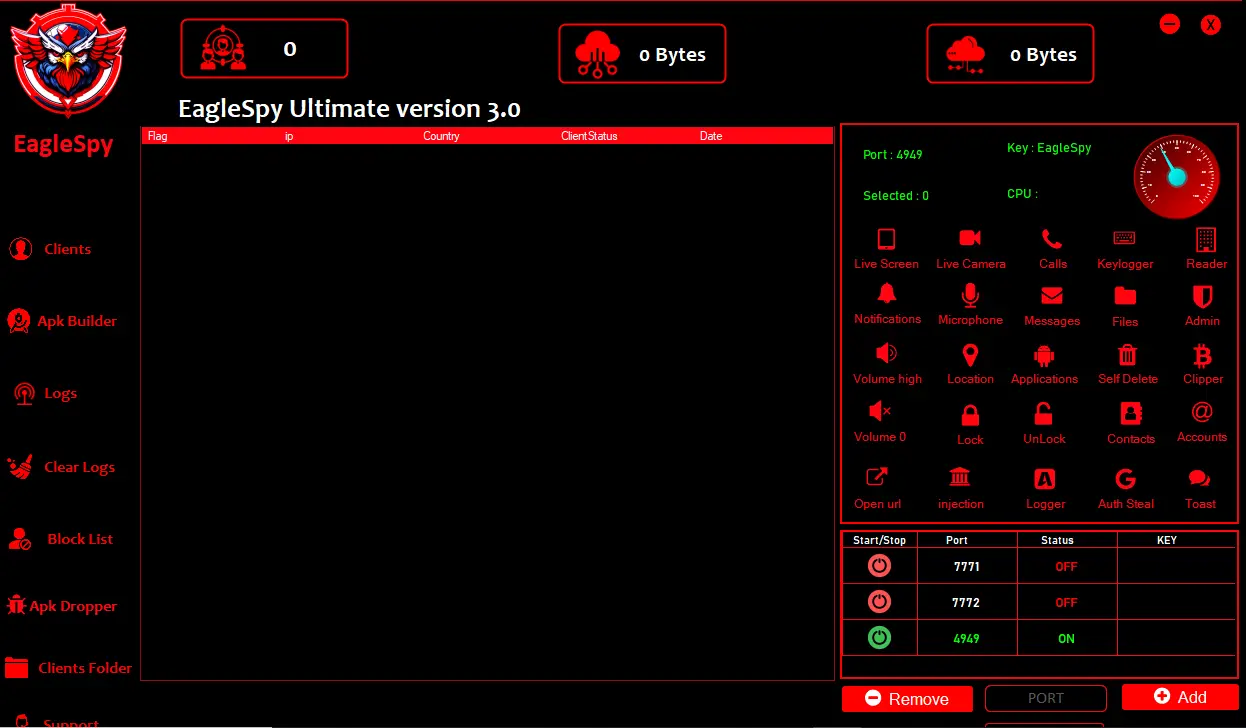Image resolution: width=1246 pixels, height=728 pixels.
Task: Click the CPU gauge dial
Action: [x=1176, y=177]
